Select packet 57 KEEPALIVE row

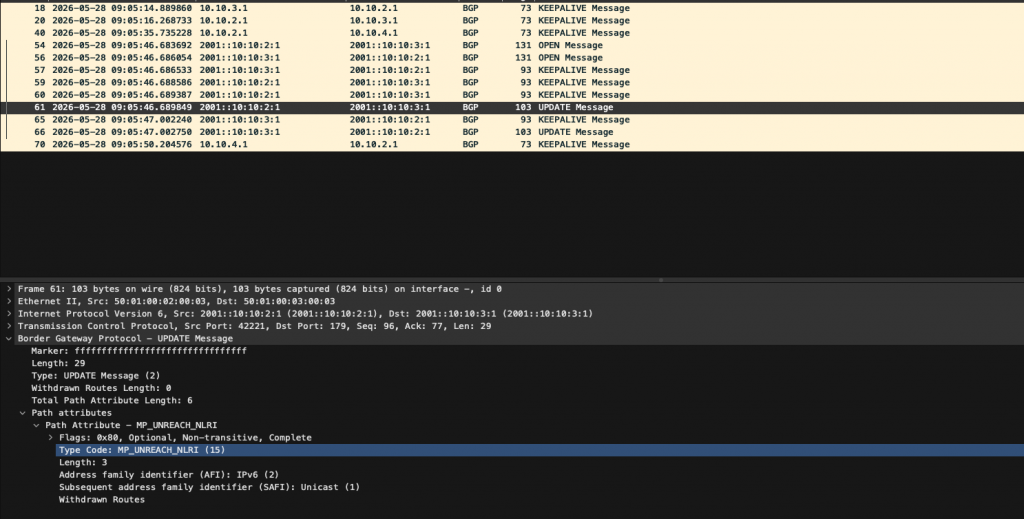512,70
